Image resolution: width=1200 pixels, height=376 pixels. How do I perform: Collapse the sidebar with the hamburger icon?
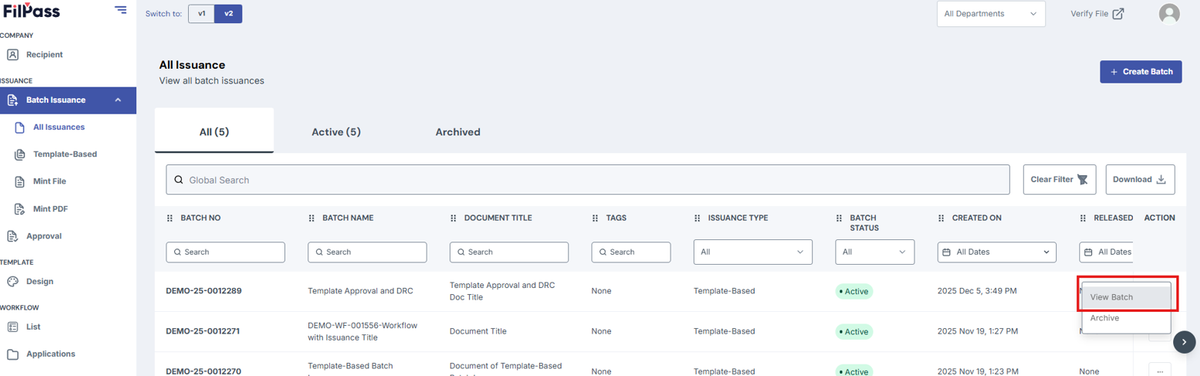121,10
